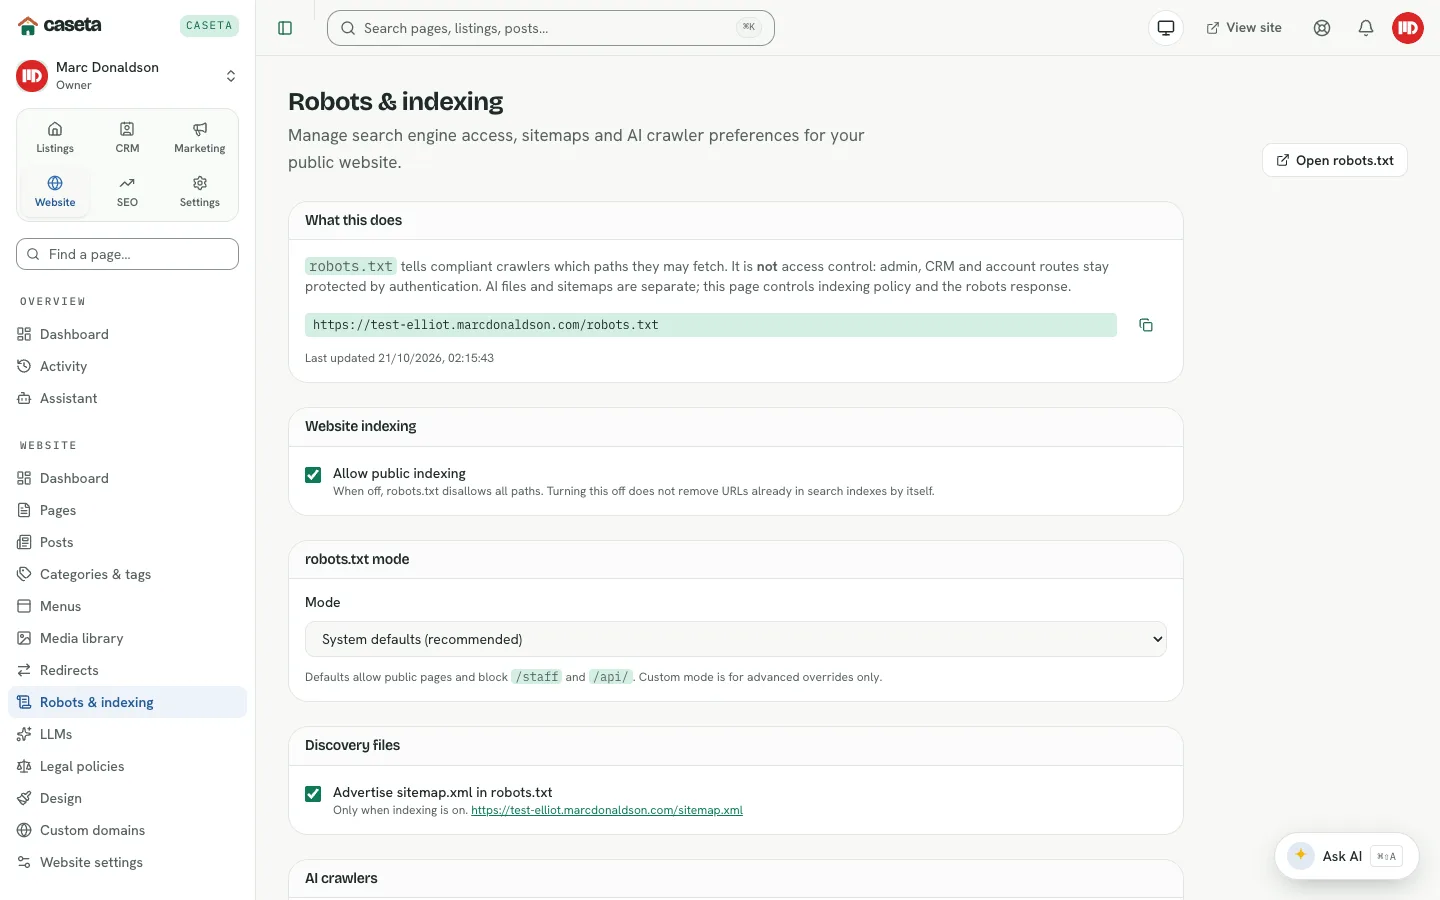Open Activity in Overview menu

[x=127, y=366]
